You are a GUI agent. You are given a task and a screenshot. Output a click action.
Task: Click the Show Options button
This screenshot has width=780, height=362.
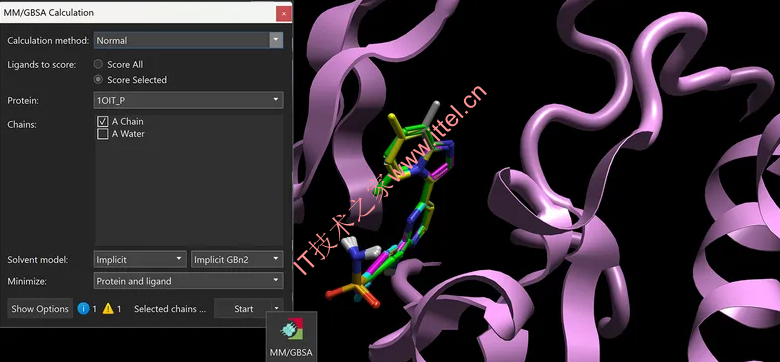40,309
